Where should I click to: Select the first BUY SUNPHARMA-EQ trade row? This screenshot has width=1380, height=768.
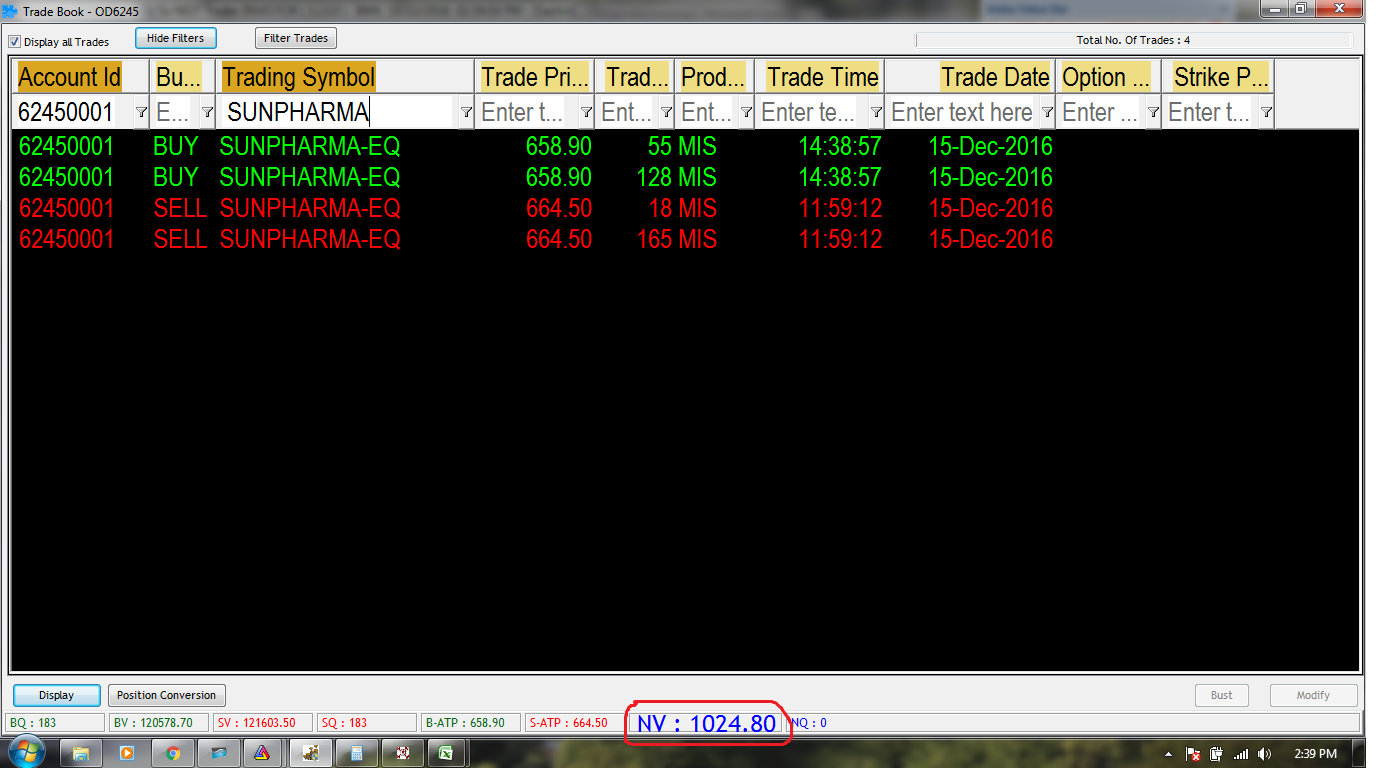[309, 147]
